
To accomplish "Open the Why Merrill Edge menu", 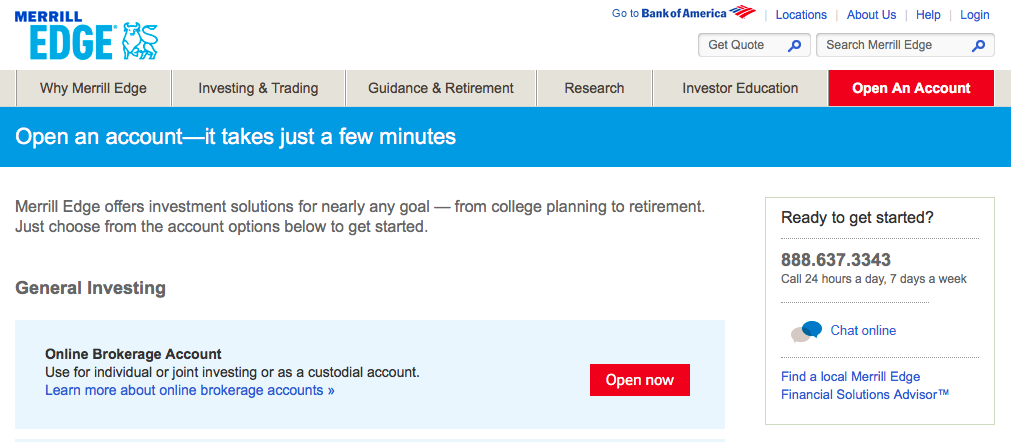I will (x=93, y=88).
